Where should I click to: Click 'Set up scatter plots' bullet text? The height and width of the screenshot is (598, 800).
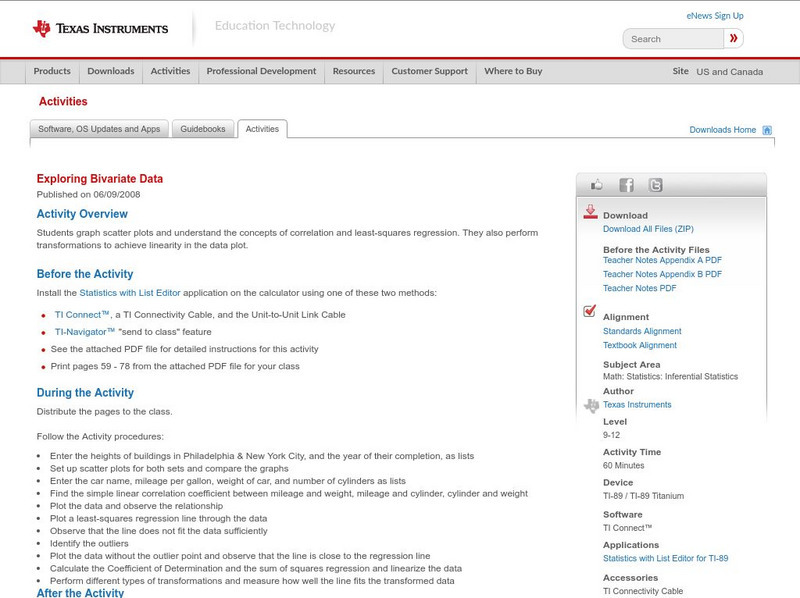coord(169,468)
